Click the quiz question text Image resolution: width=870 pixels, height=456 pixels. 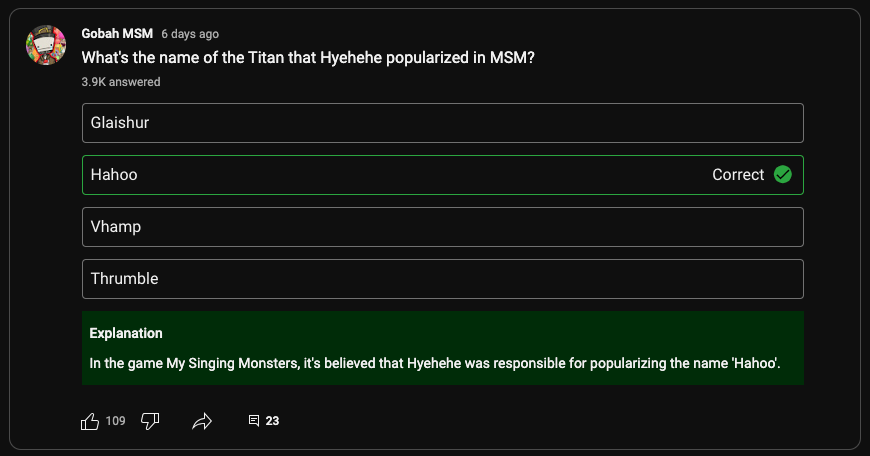pyautogui.click(x=308, y=58)
